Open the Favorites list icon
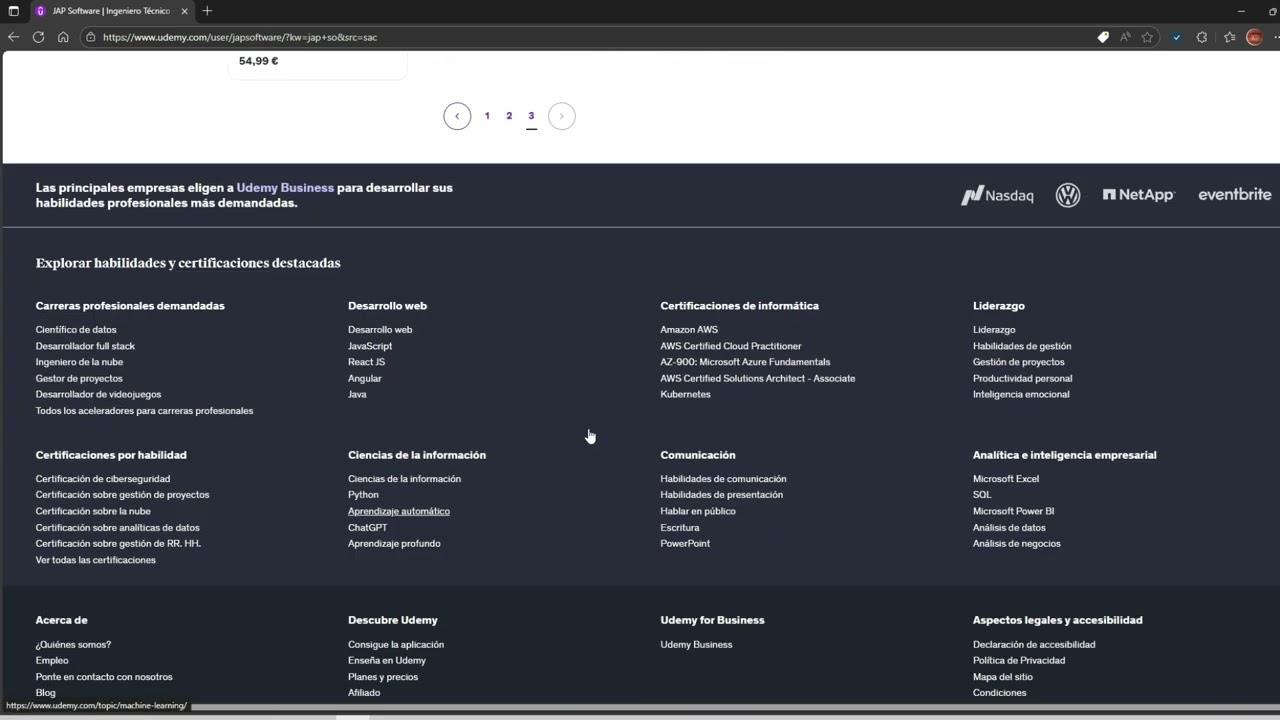 [1230, 37]
